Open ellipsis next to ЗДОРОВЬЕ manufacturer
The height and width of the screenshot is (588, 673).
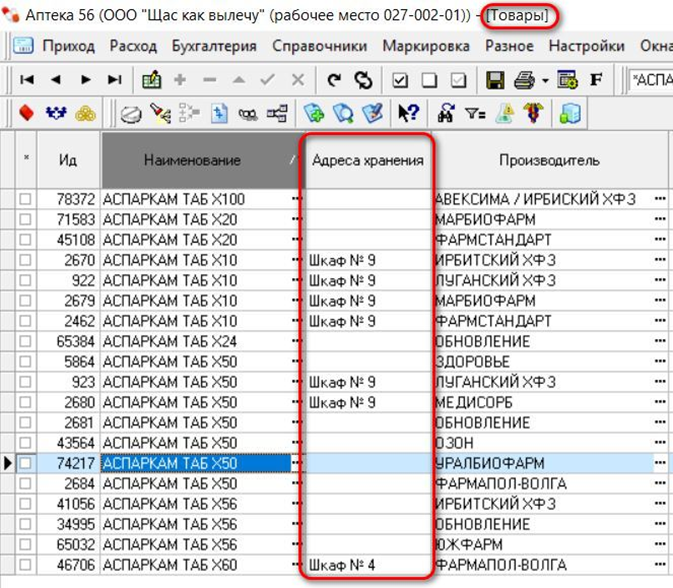660,361
